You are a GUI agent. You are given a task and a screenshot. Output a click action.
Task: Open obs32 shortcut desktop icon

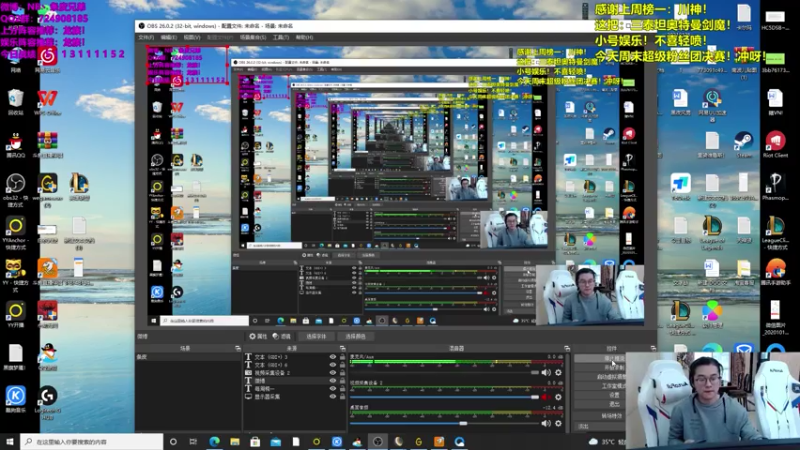[15, 190]
